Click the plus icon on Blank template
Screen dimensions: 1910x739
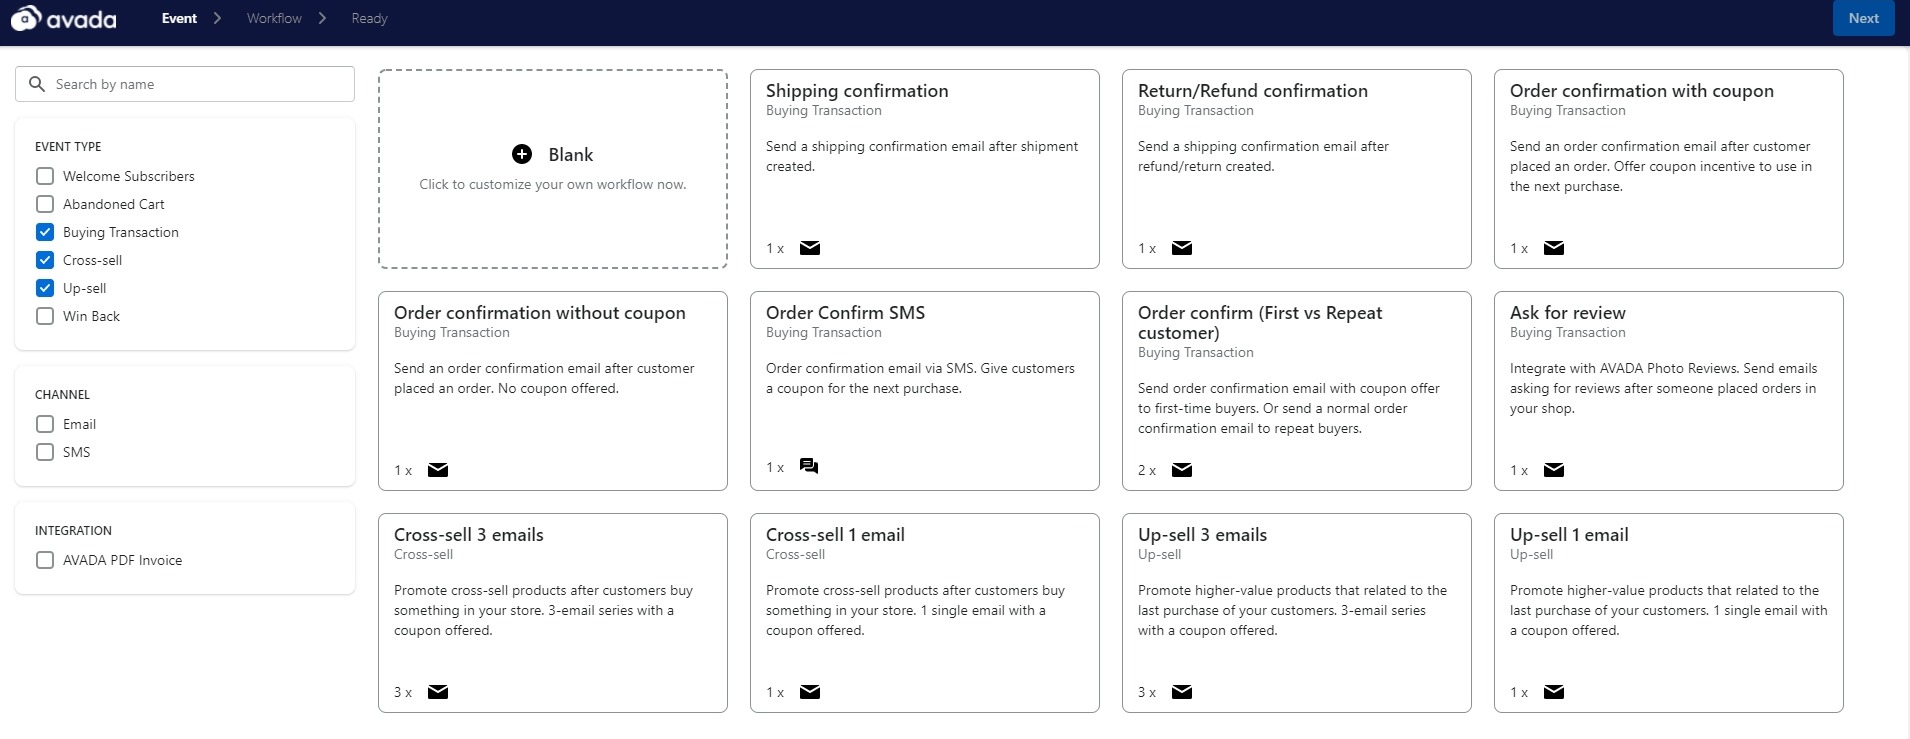(x=522, y=154)
